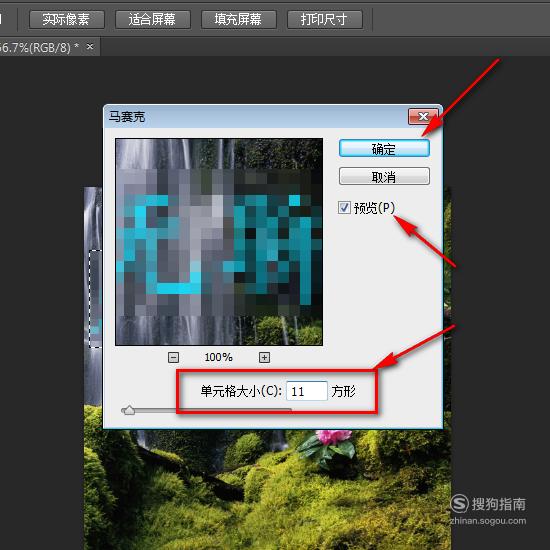The height and width of the screenshot is (550, 550).
Task: Click the 打印尺寸 button
Action: (324, 19)
